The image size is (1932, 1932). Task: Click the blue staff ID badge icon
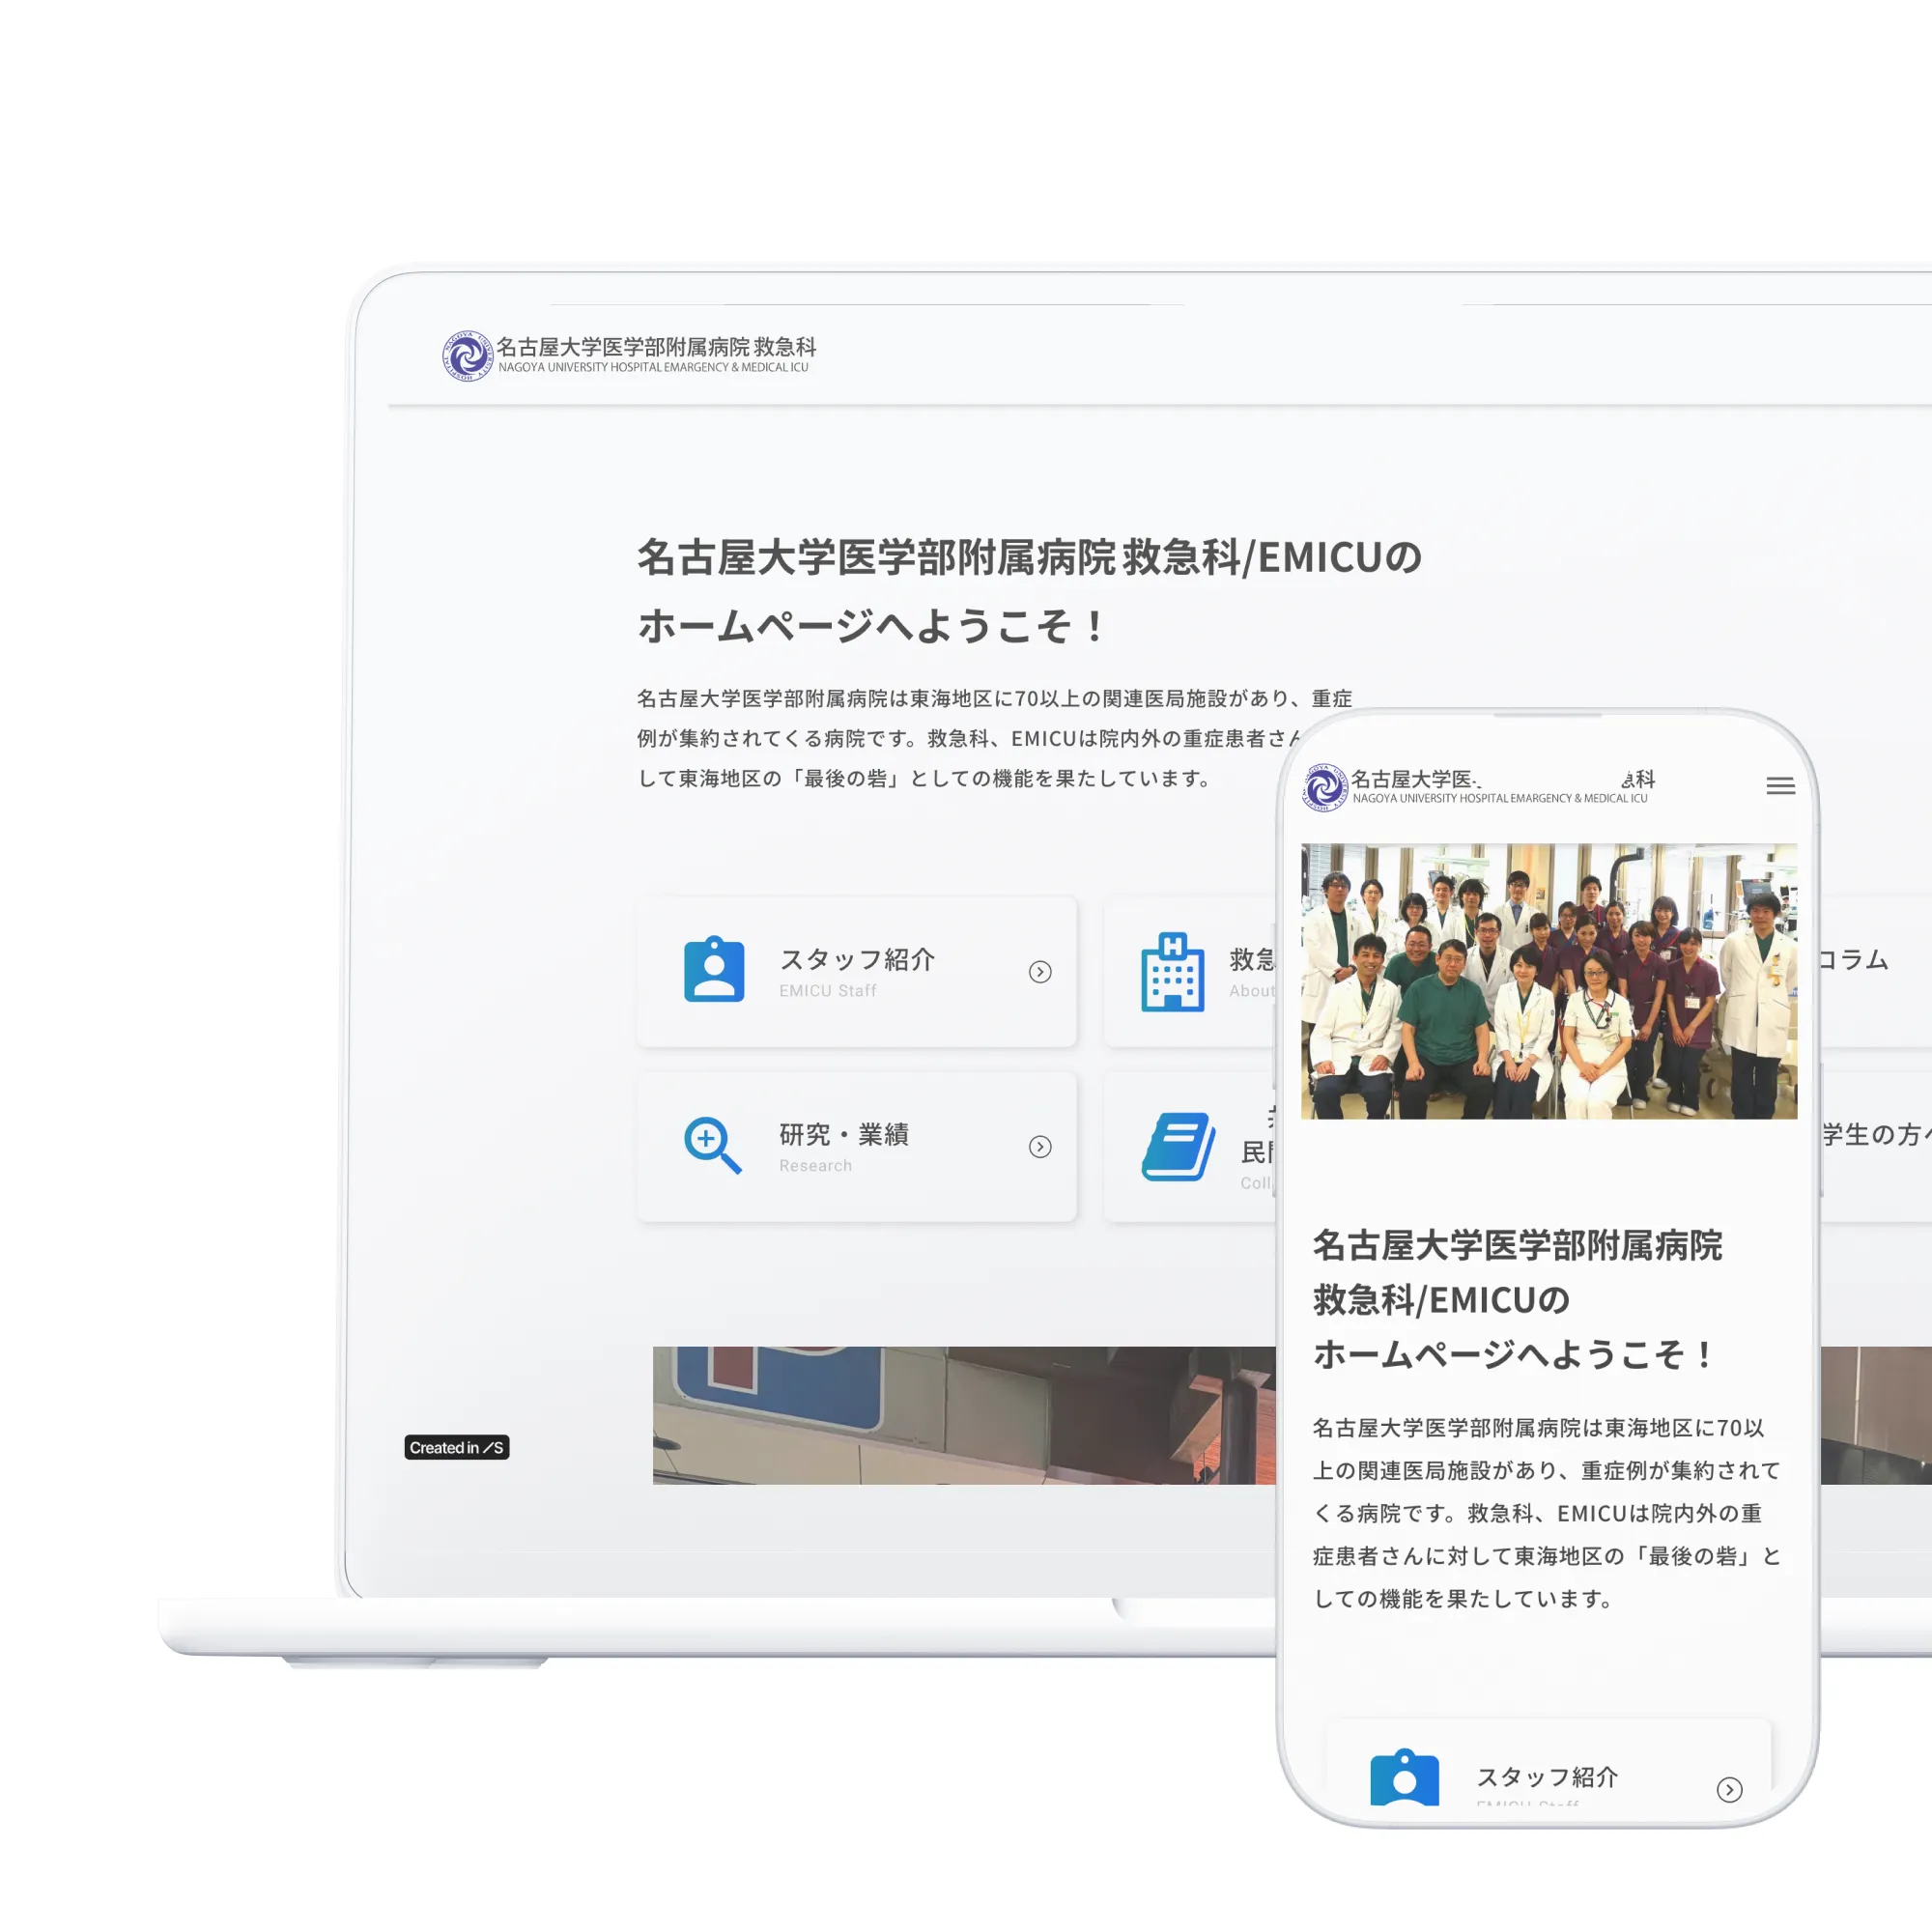coord(714,970)
